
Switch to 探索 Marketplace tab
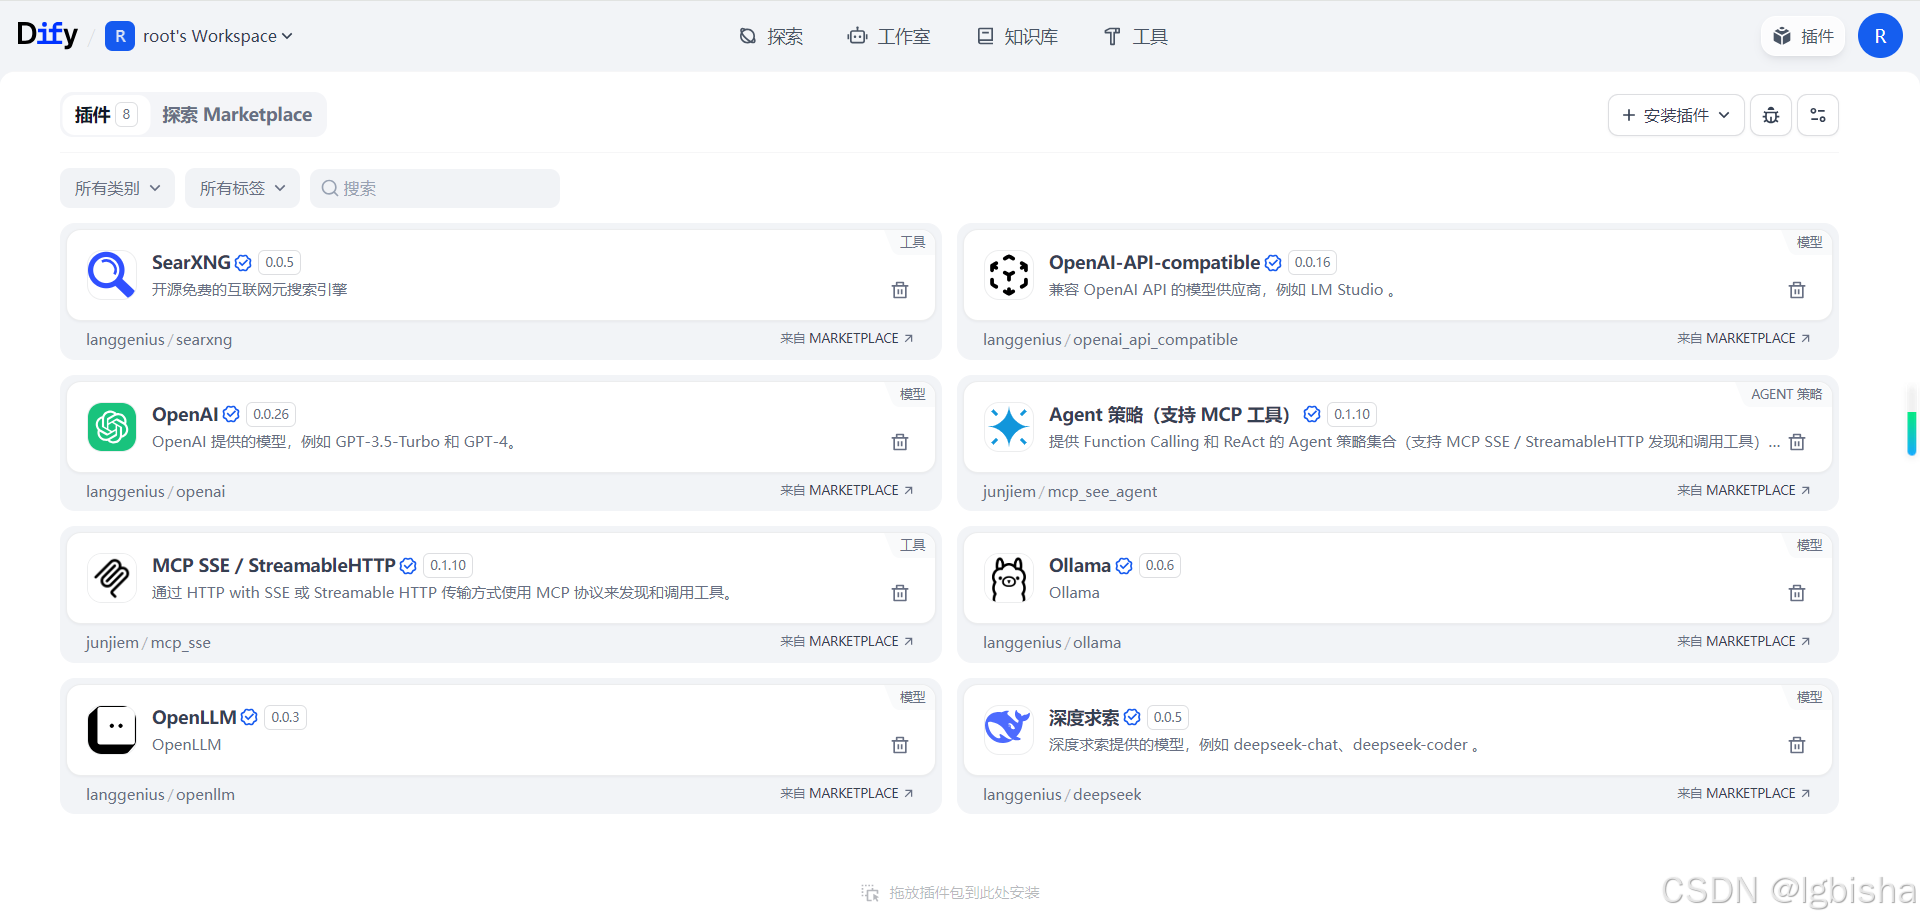point(237,115)
